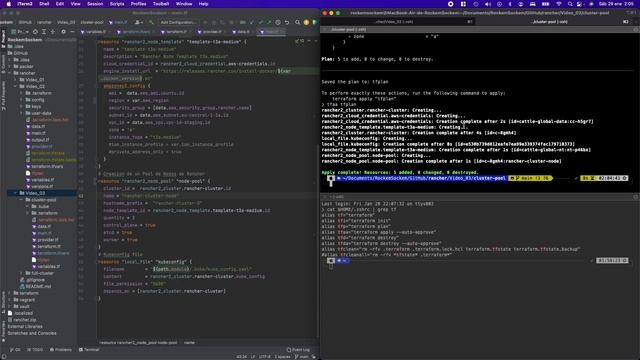Select terraform.tfvars file under Video_02
The height and width of the screenshot is (360, 640).
pos(47,166)
